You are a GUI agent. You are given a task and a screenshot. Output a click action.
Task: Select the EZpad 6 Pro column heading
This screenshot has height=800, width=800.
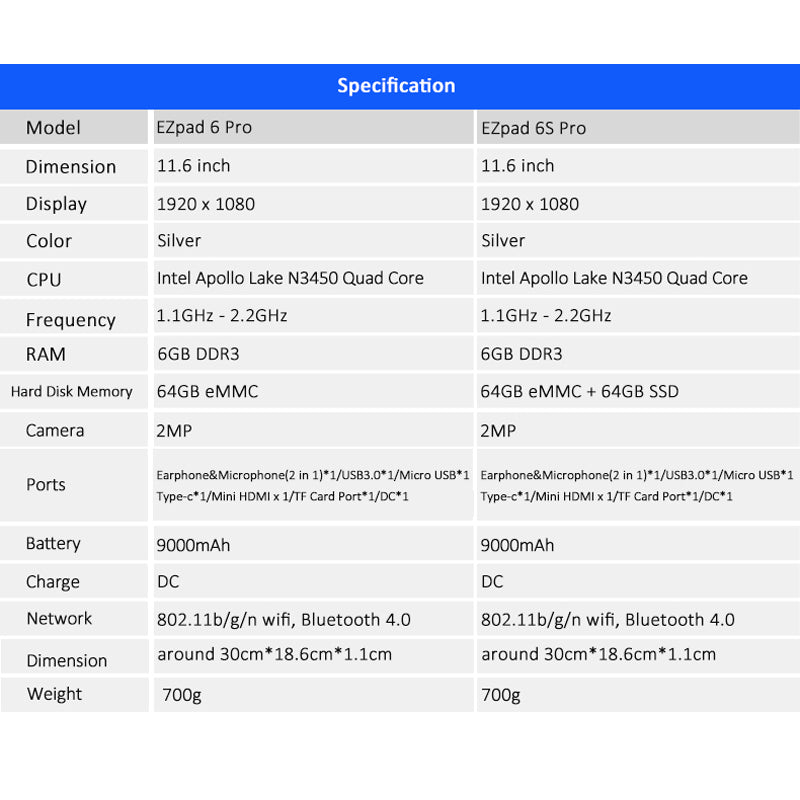tap(204, 128)
